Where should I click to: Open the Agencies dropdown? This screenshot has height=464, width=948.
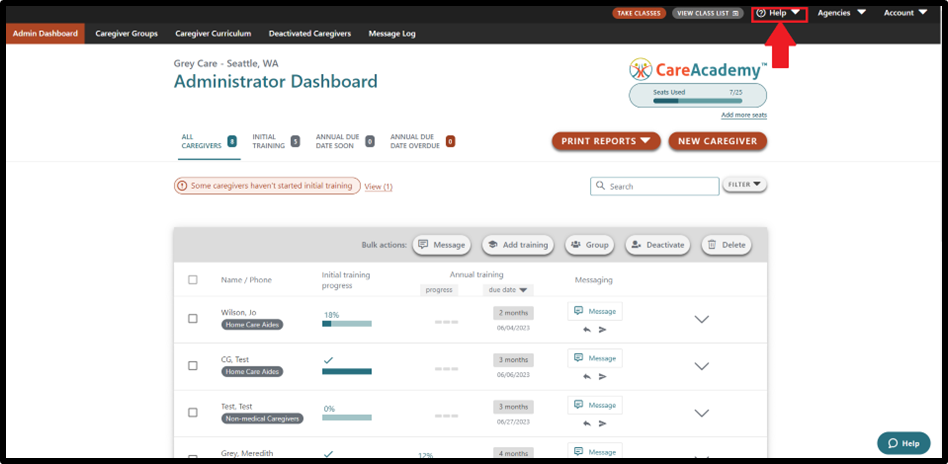(842, 13)
